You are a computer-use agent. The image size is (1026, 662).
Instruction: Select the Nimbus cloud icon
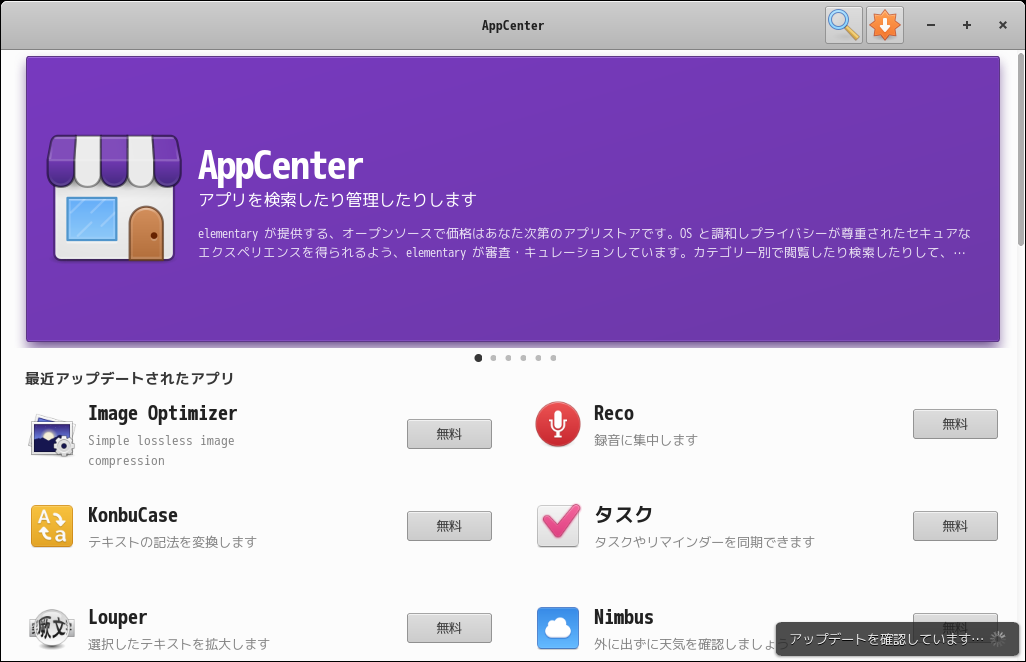557,628
